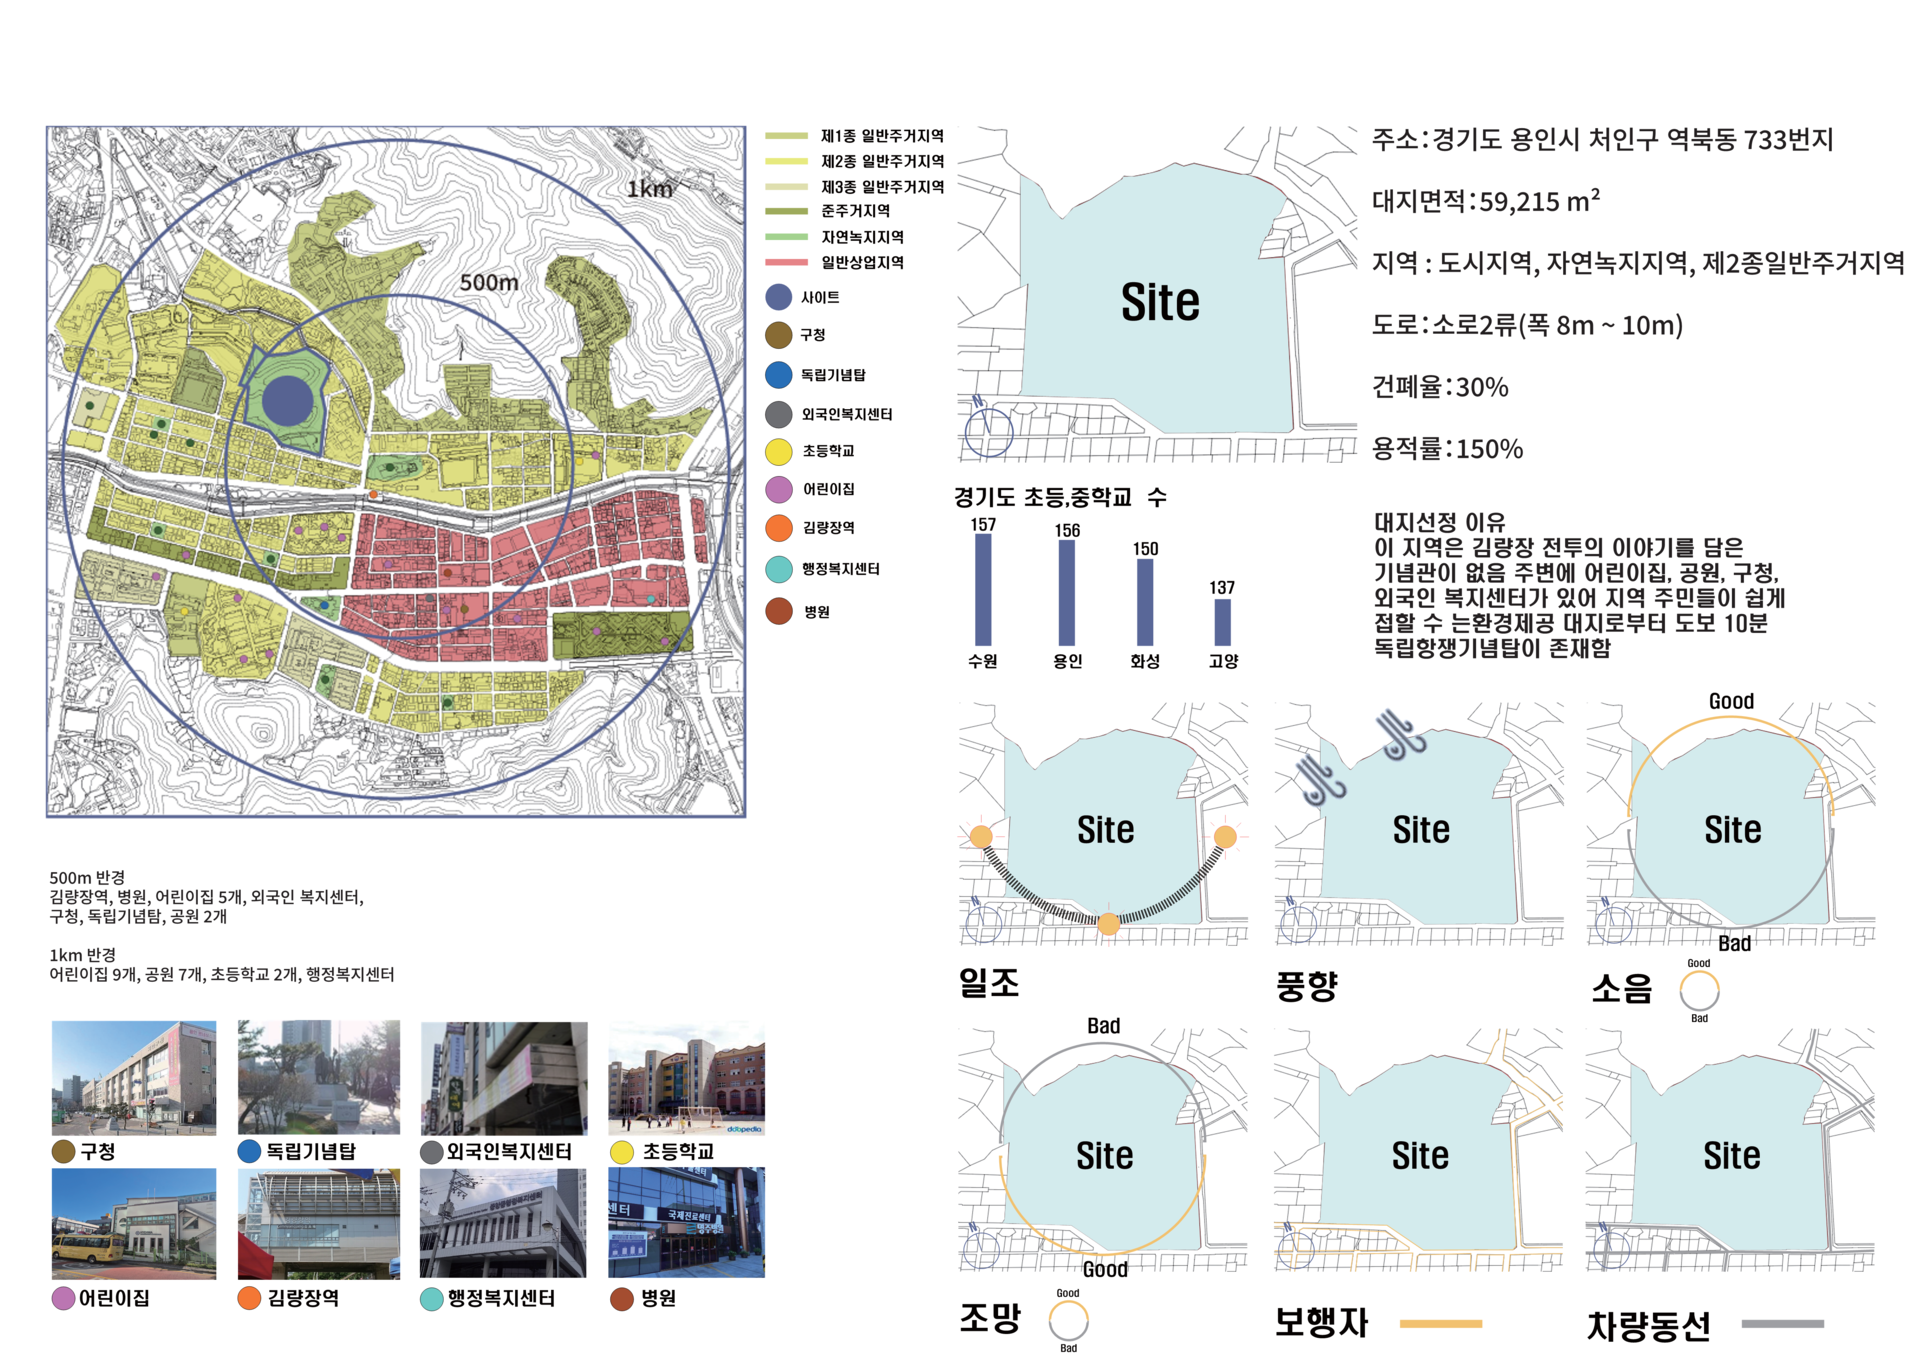
Task: Click the 일반상업지역 red color line swatch
Action: click(786, 263)
